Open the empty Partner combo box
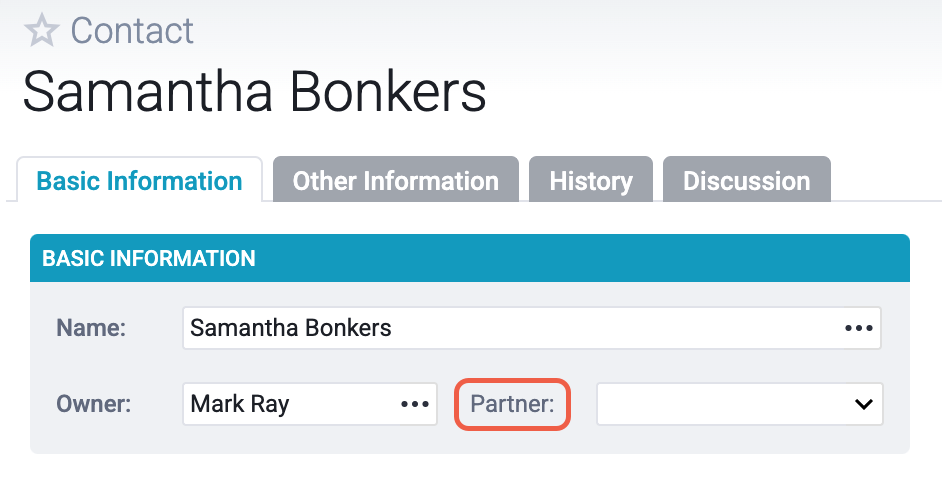Image resolution: width=942 pixels, height=484 pixels. tap(740, 404)
